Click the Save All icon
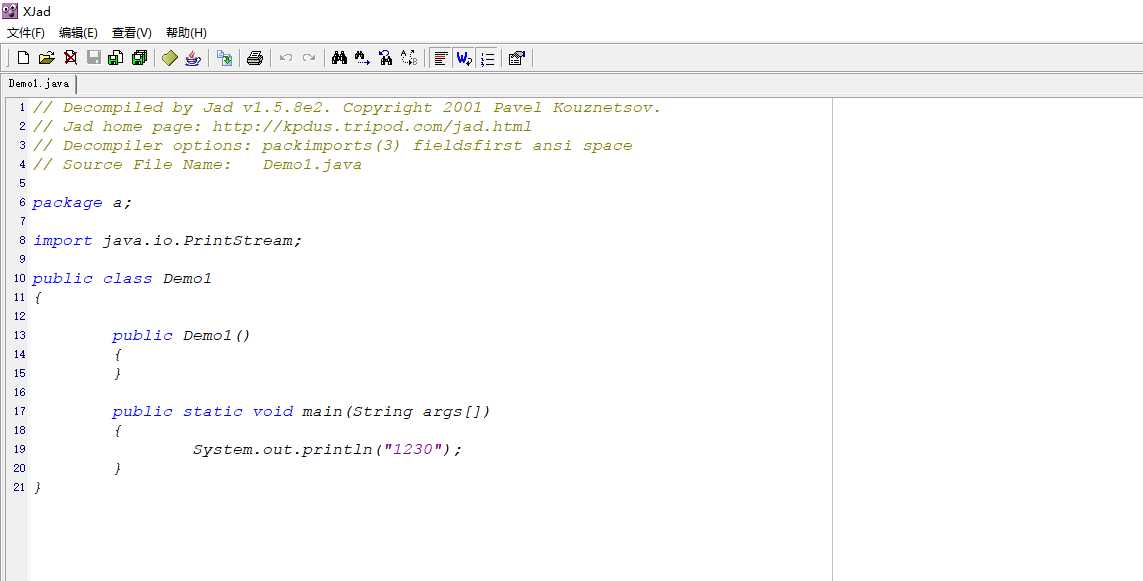 click(x=139, y=58)
